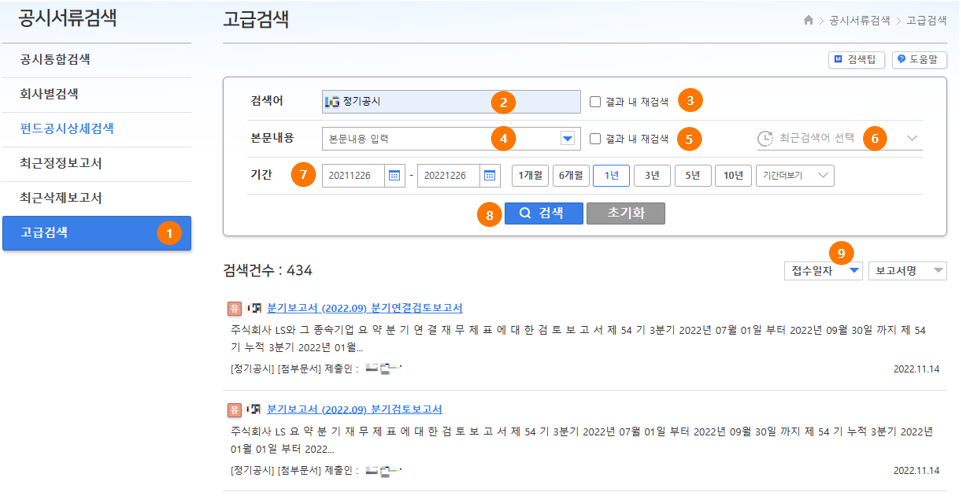
Task: Click 공시서류검색 in breadcrumb
Action: point(859,21)
